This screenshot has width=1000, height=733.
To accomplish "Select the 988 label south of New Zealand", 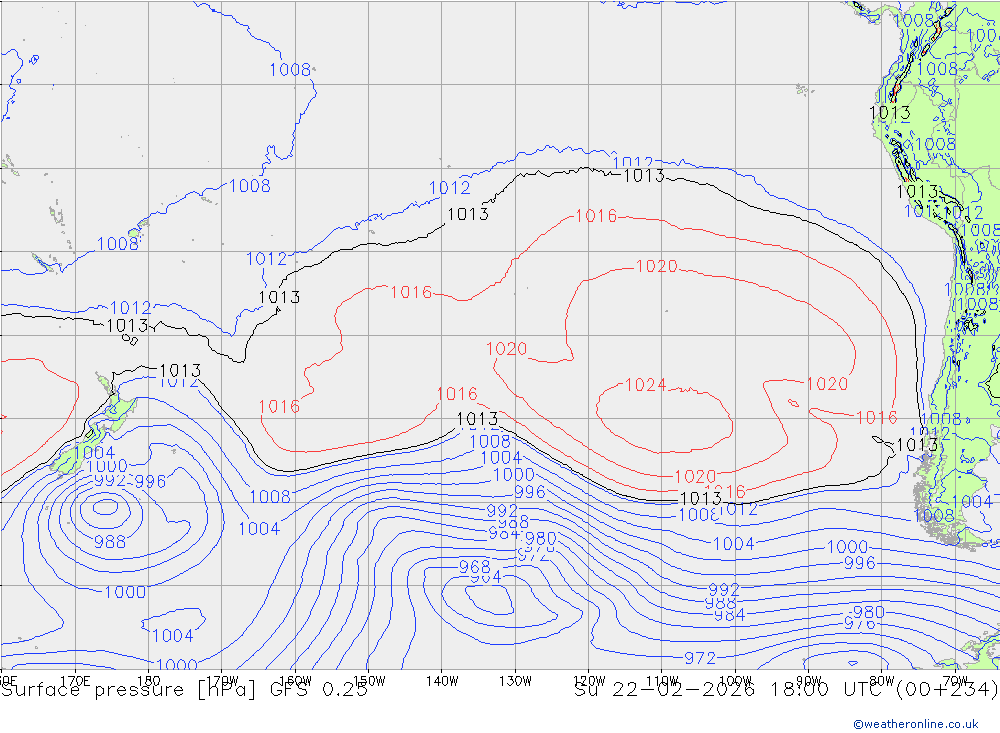I will (x=110, y=542).
